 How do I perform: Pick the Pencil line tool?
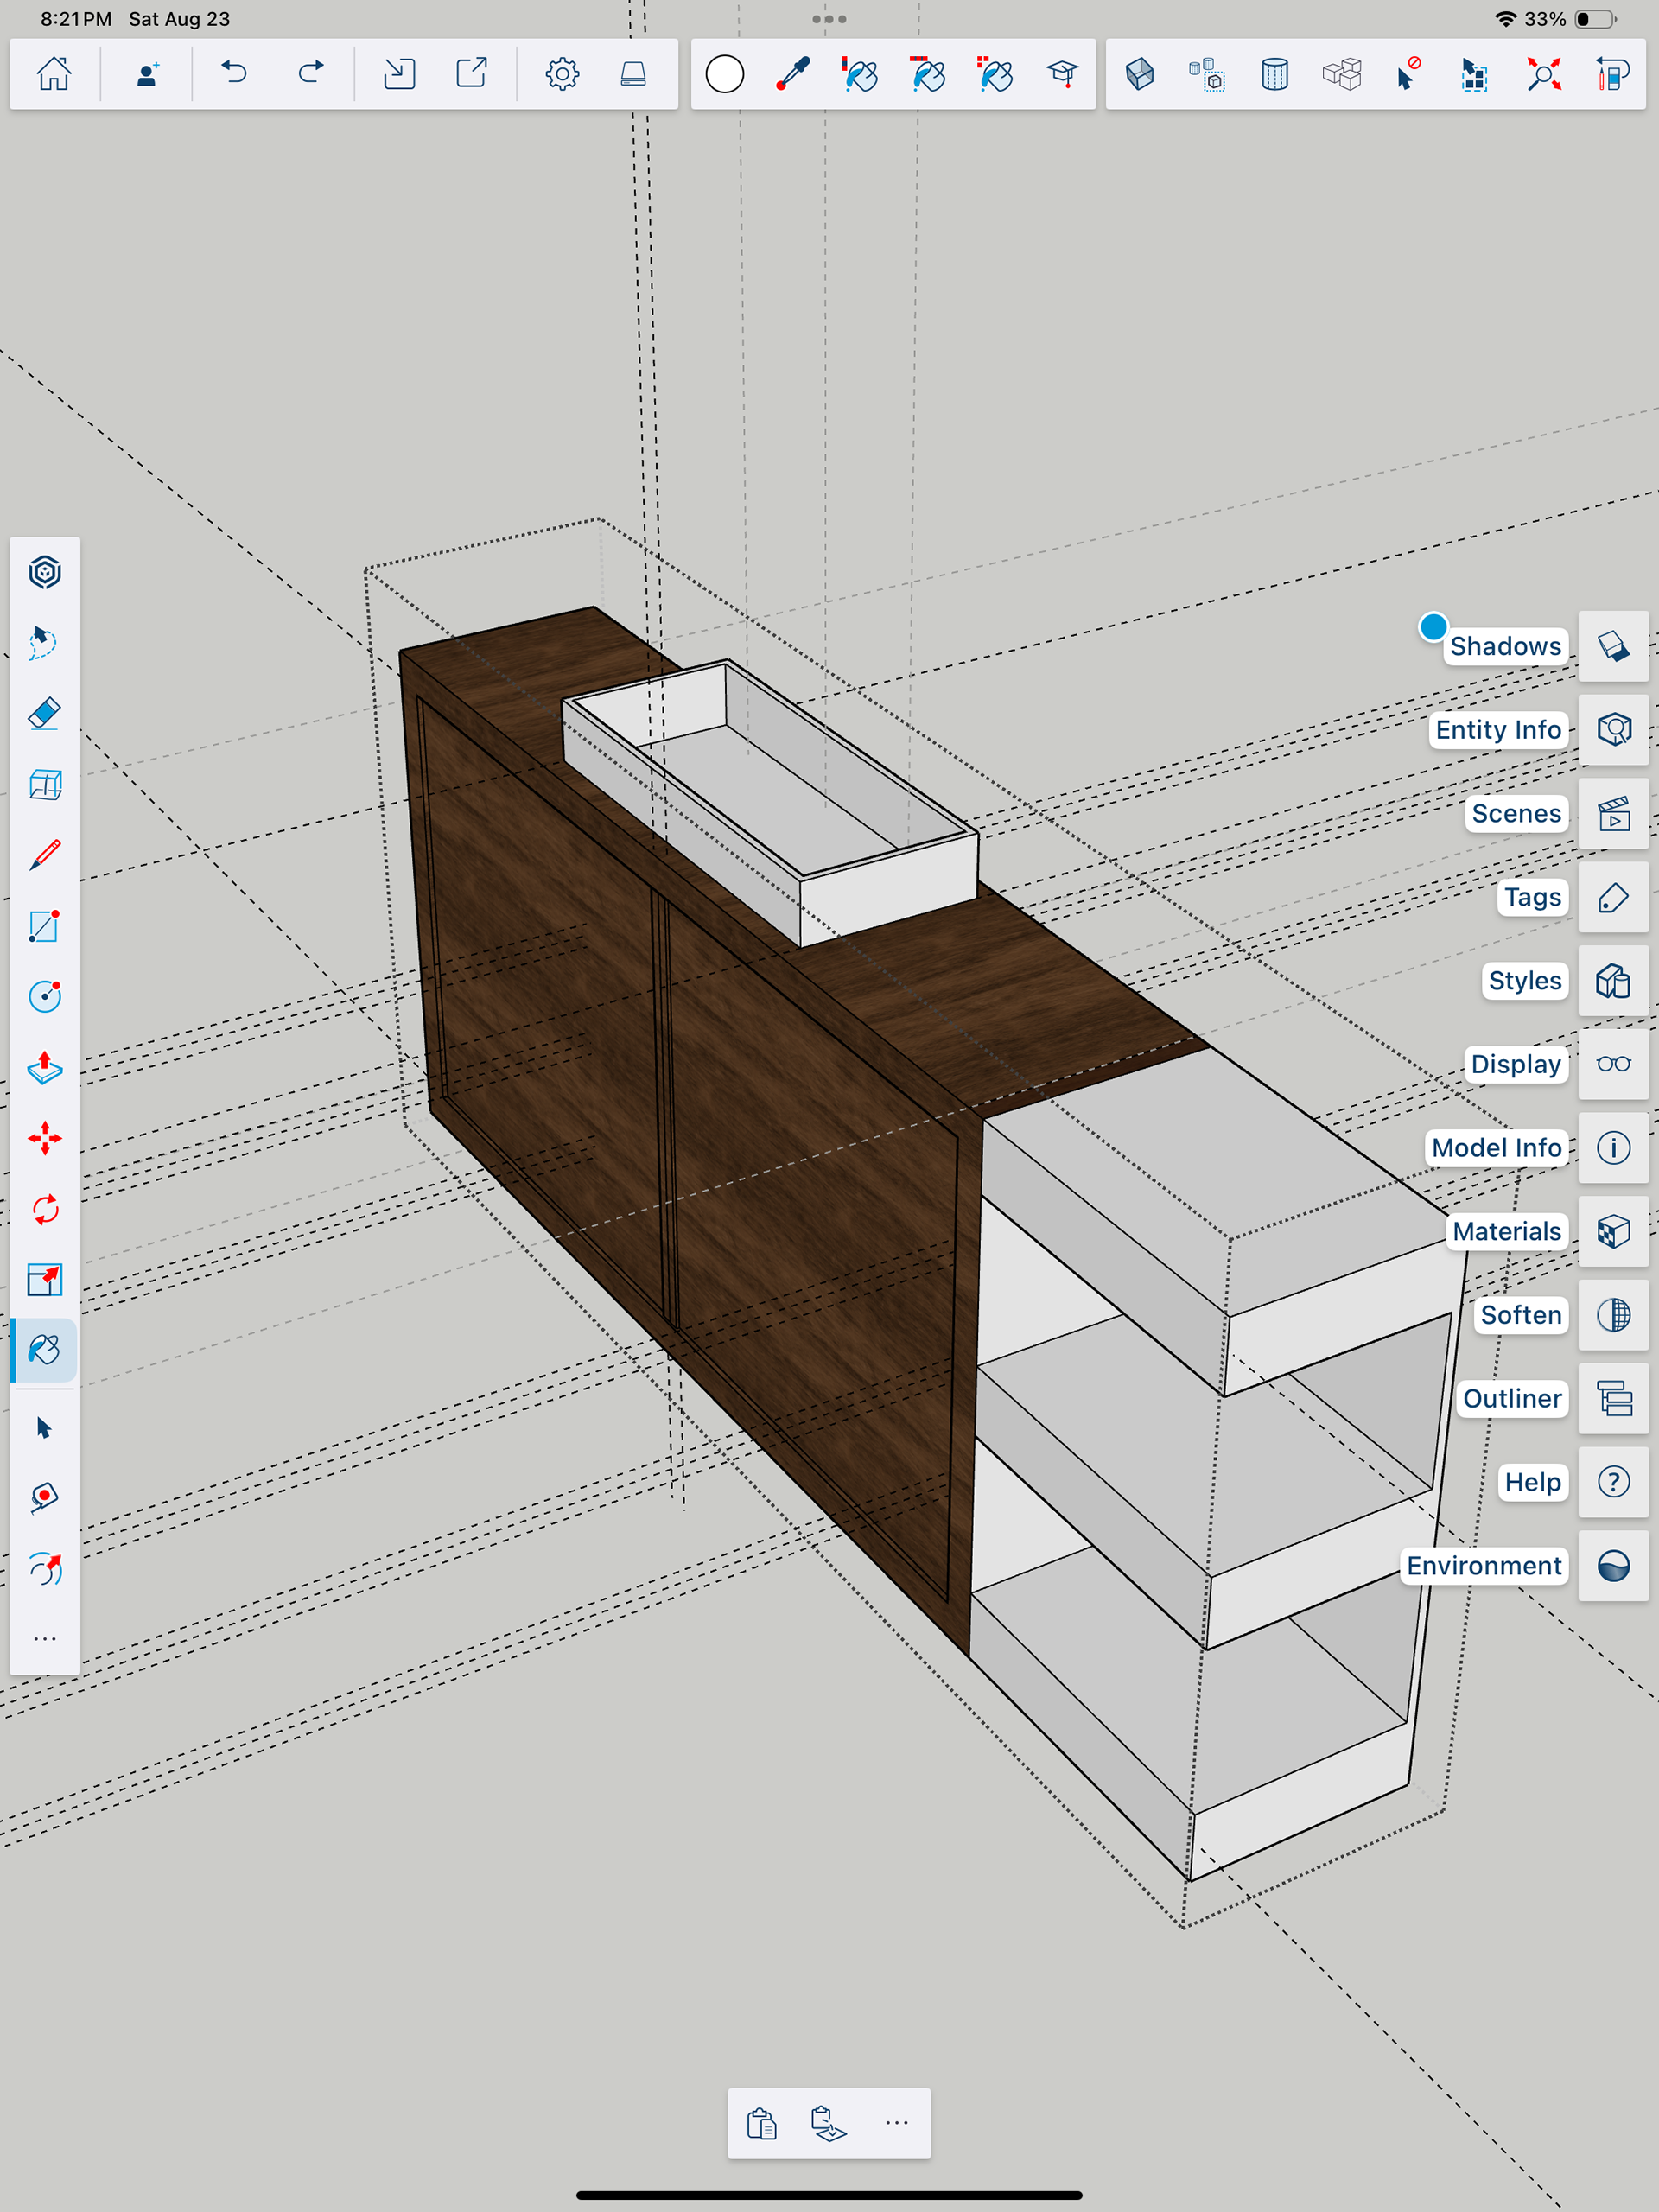pyautogui.click(x=45, y=855)
